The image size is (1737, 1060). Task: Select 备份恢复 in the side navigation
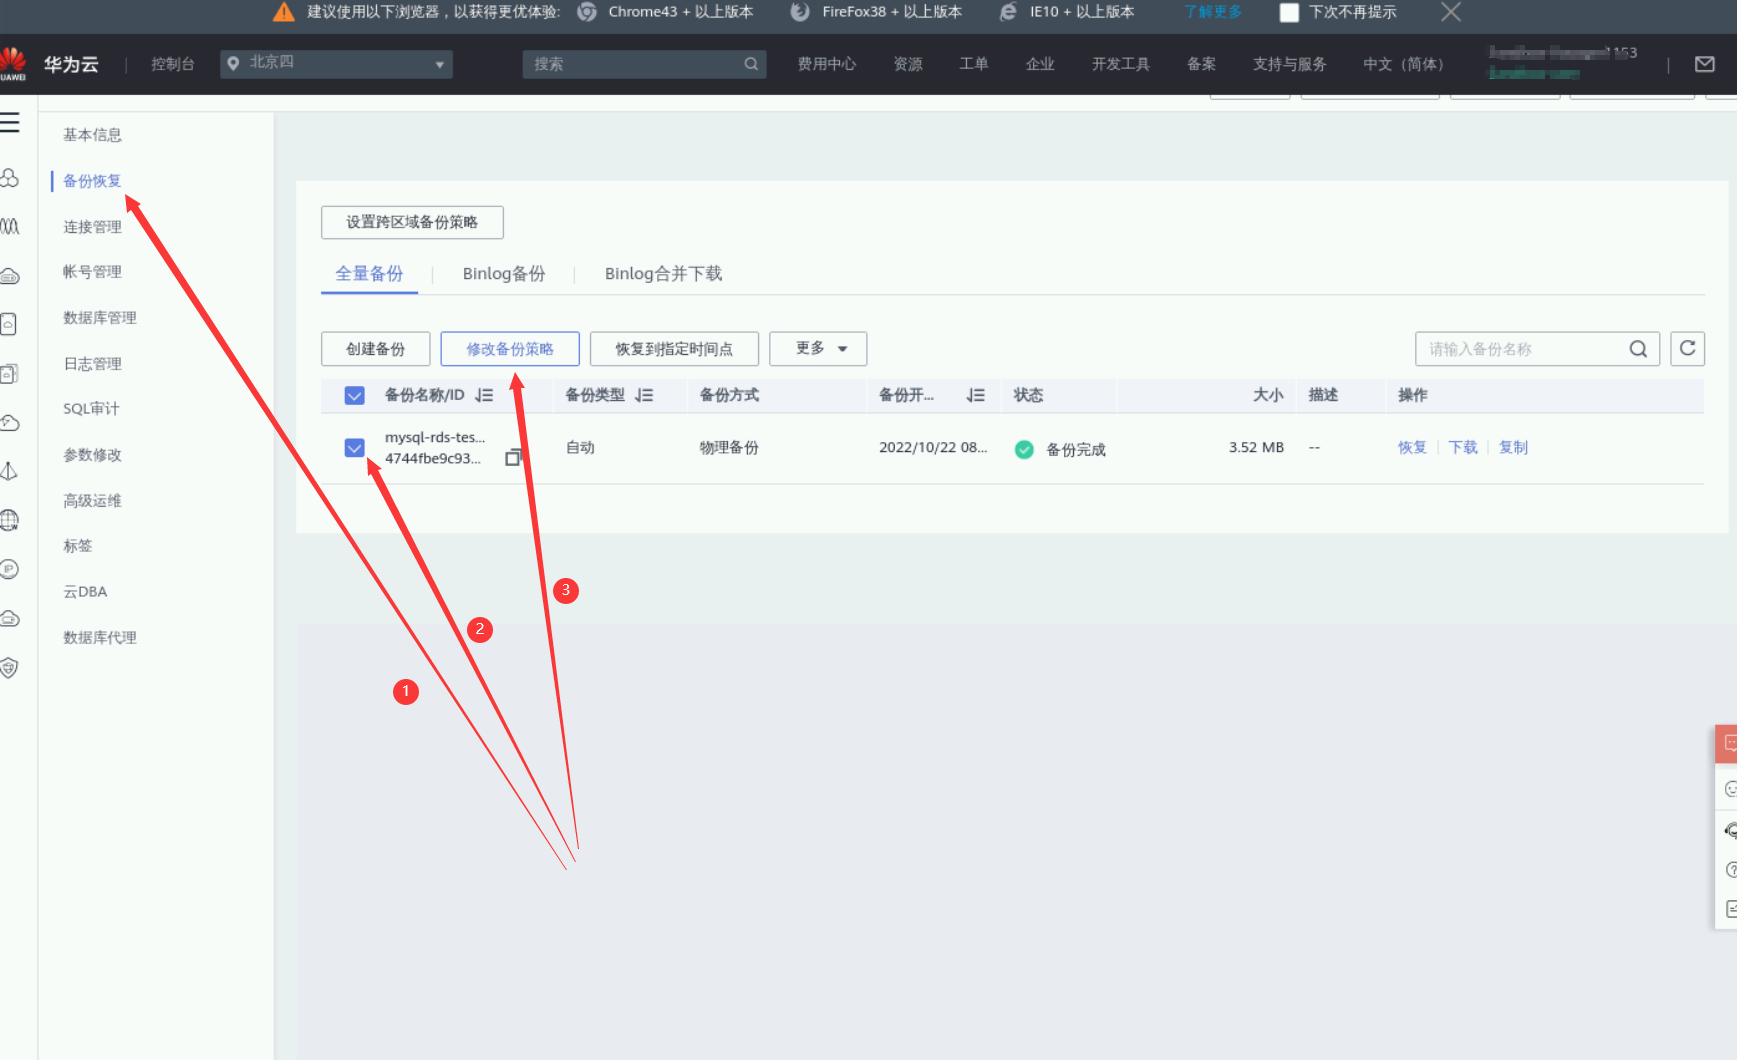(x=92, y=181)
